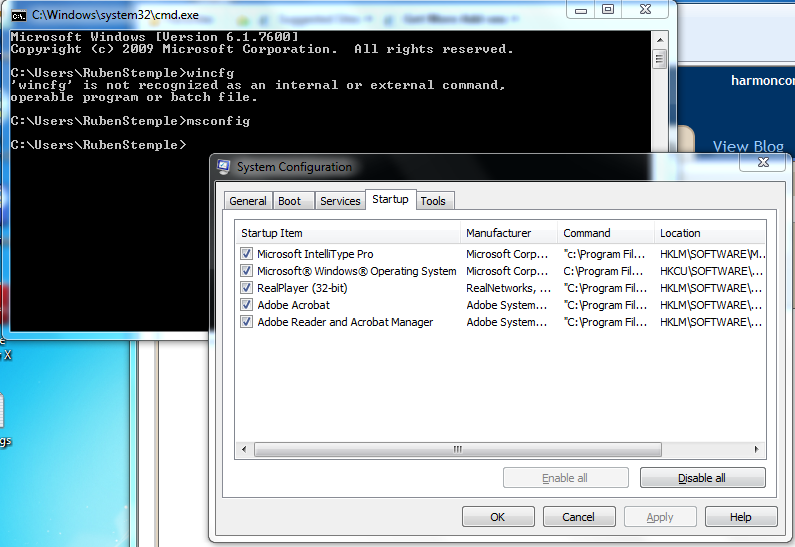Click the Apply button
This screenshot has height=547, width=795.
coord(660,517)
